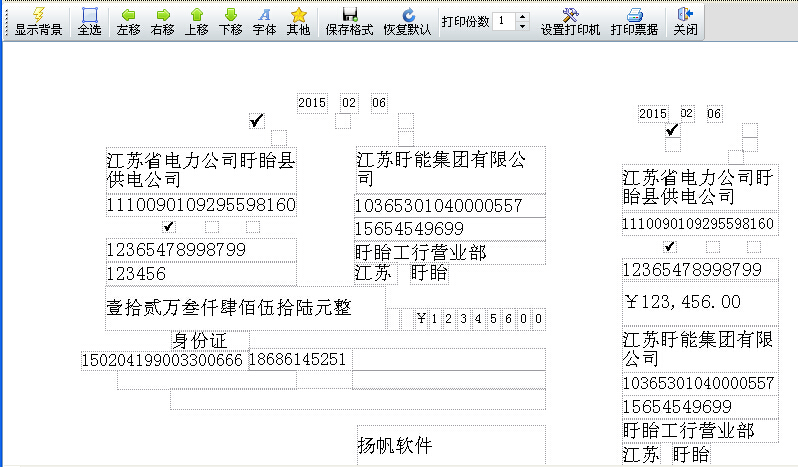Toggle the checked box below left date
This screenshot has width=798, height=467.
tap(257, 121)
